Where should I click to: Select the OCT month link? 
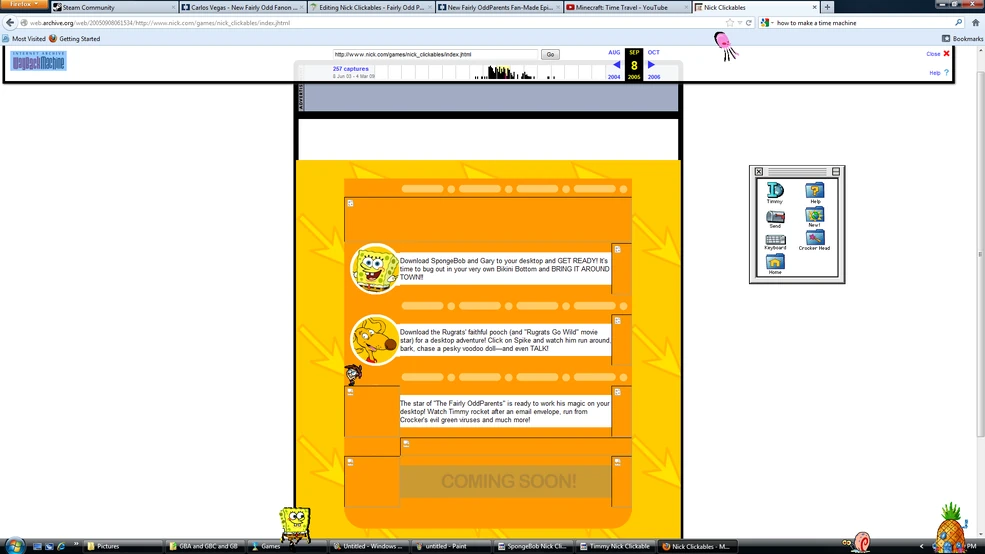pos(653,53)
